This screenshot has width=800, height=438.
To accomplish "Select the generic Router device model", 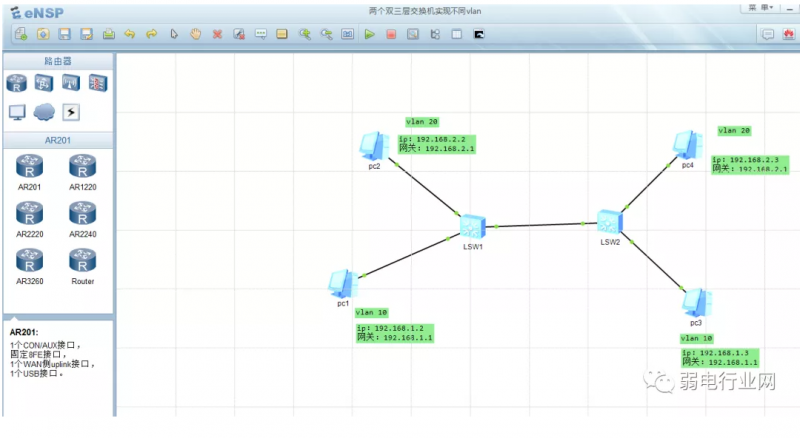I will tap(83, 262).
